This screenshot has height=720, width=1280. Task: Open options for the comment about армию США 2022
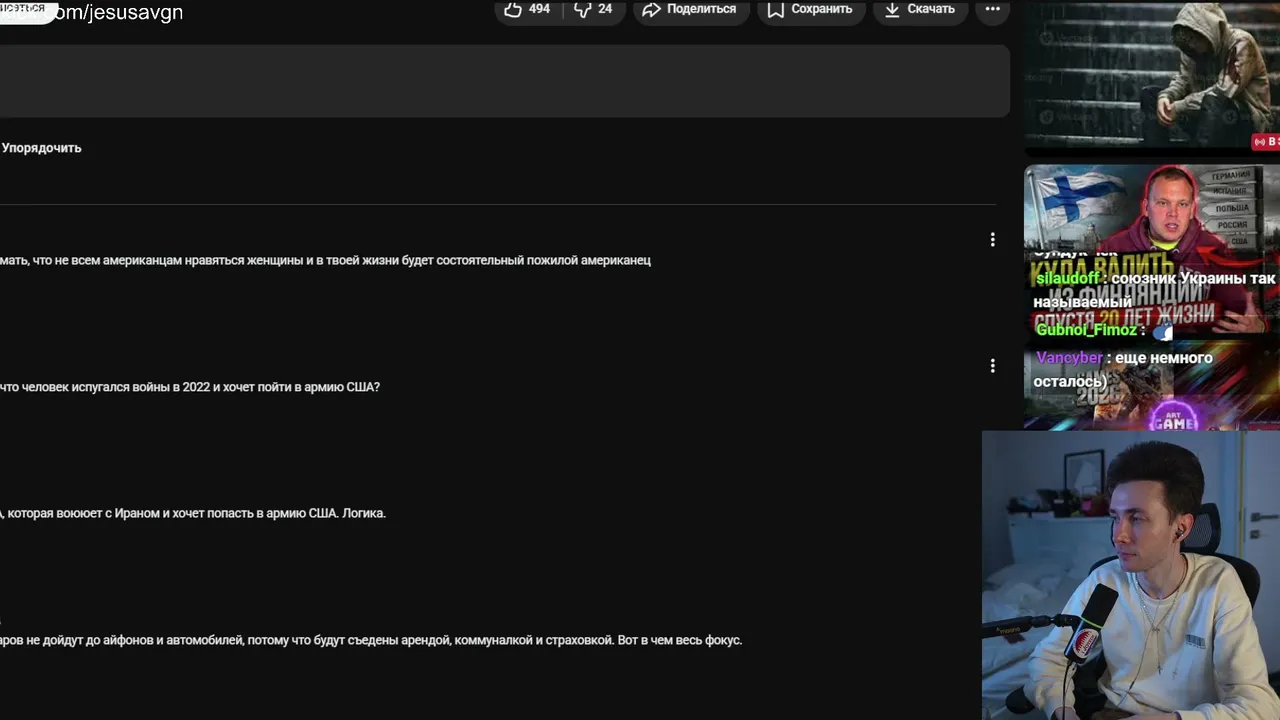pos(992,366)
